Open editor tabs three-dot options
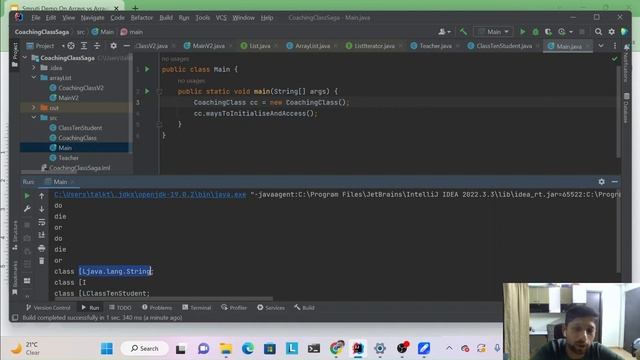 pyautogui.click(x=615, y=46)
